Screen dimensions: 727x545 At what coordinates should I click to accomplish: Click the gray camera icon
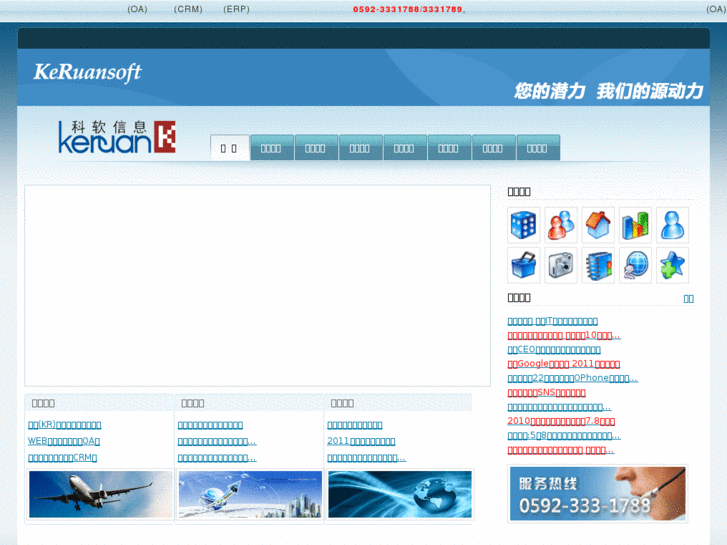pyautogui.click(x=561, y=265)
